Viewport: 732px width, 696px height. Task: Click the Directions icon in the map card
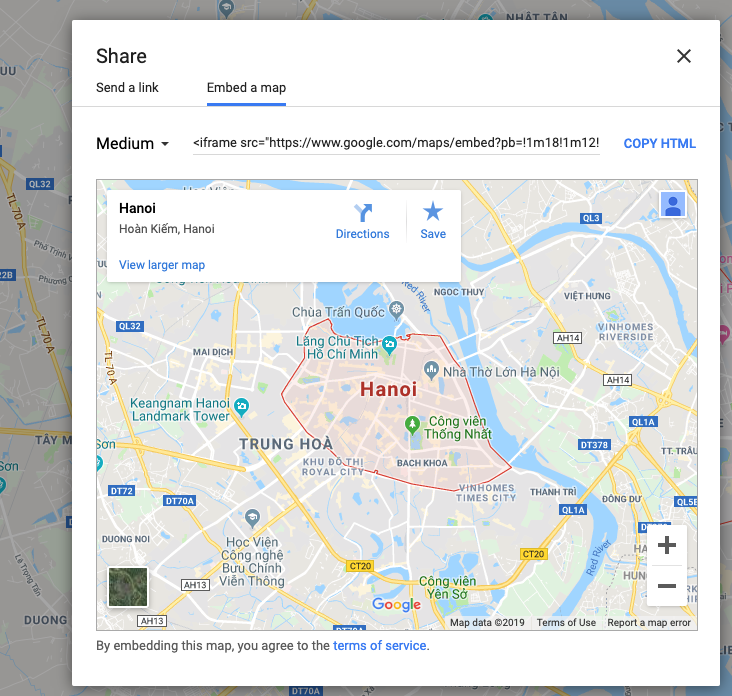coord(362,212)
